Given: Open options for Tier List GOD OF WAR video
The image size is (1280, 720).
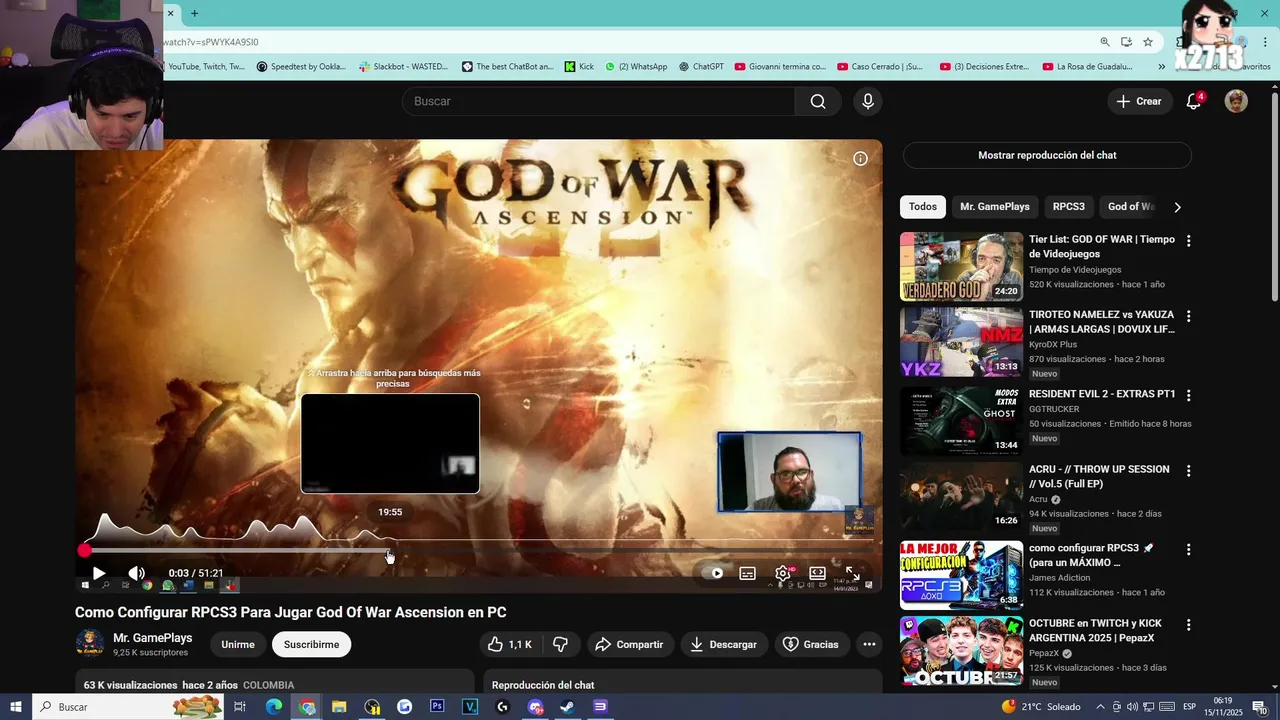Looking at the screenshot, I should click(1188, 241).
